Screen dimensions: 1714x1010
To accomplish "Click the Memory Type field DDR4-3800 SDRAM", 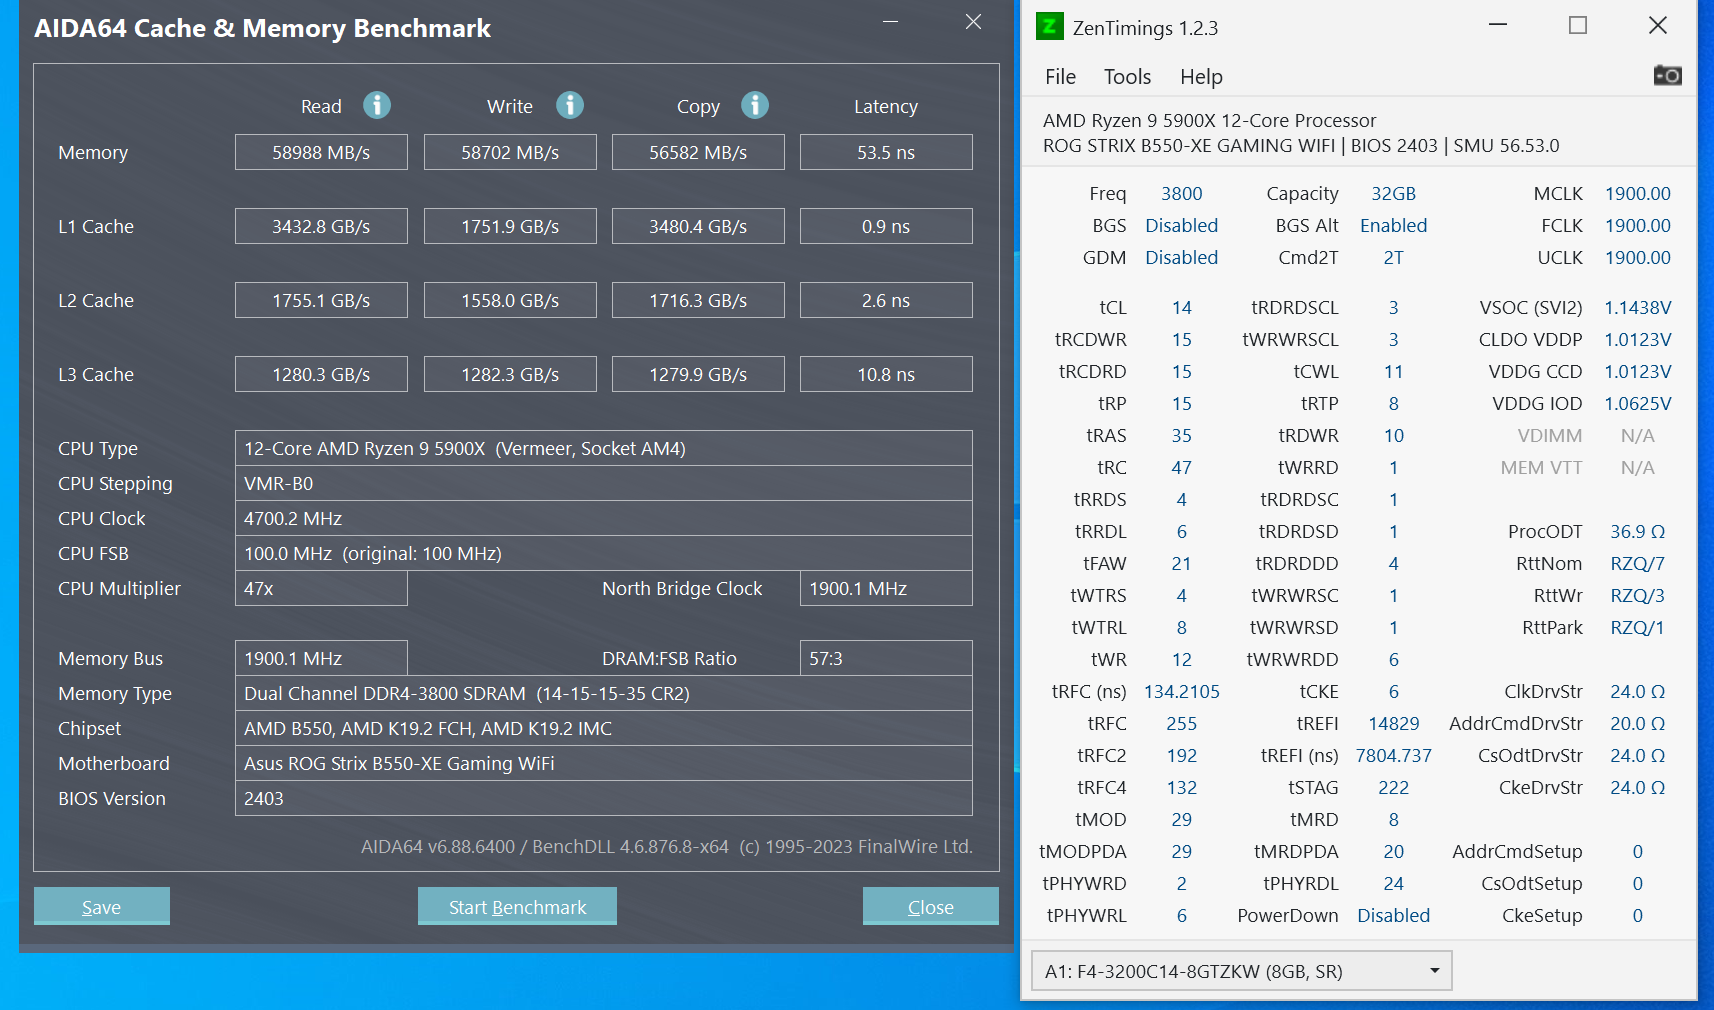I will [604, 693].
